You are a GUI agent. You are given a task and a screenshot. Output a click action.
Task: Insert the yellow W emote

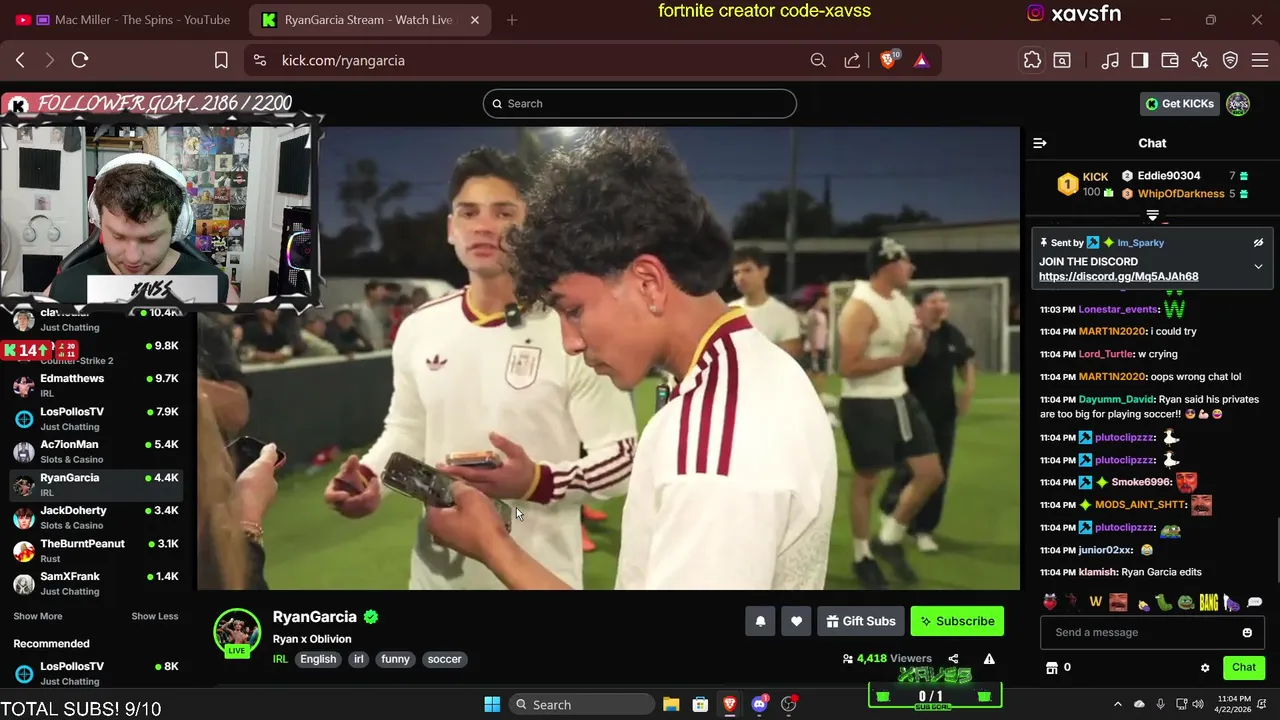click(1095, 602)
